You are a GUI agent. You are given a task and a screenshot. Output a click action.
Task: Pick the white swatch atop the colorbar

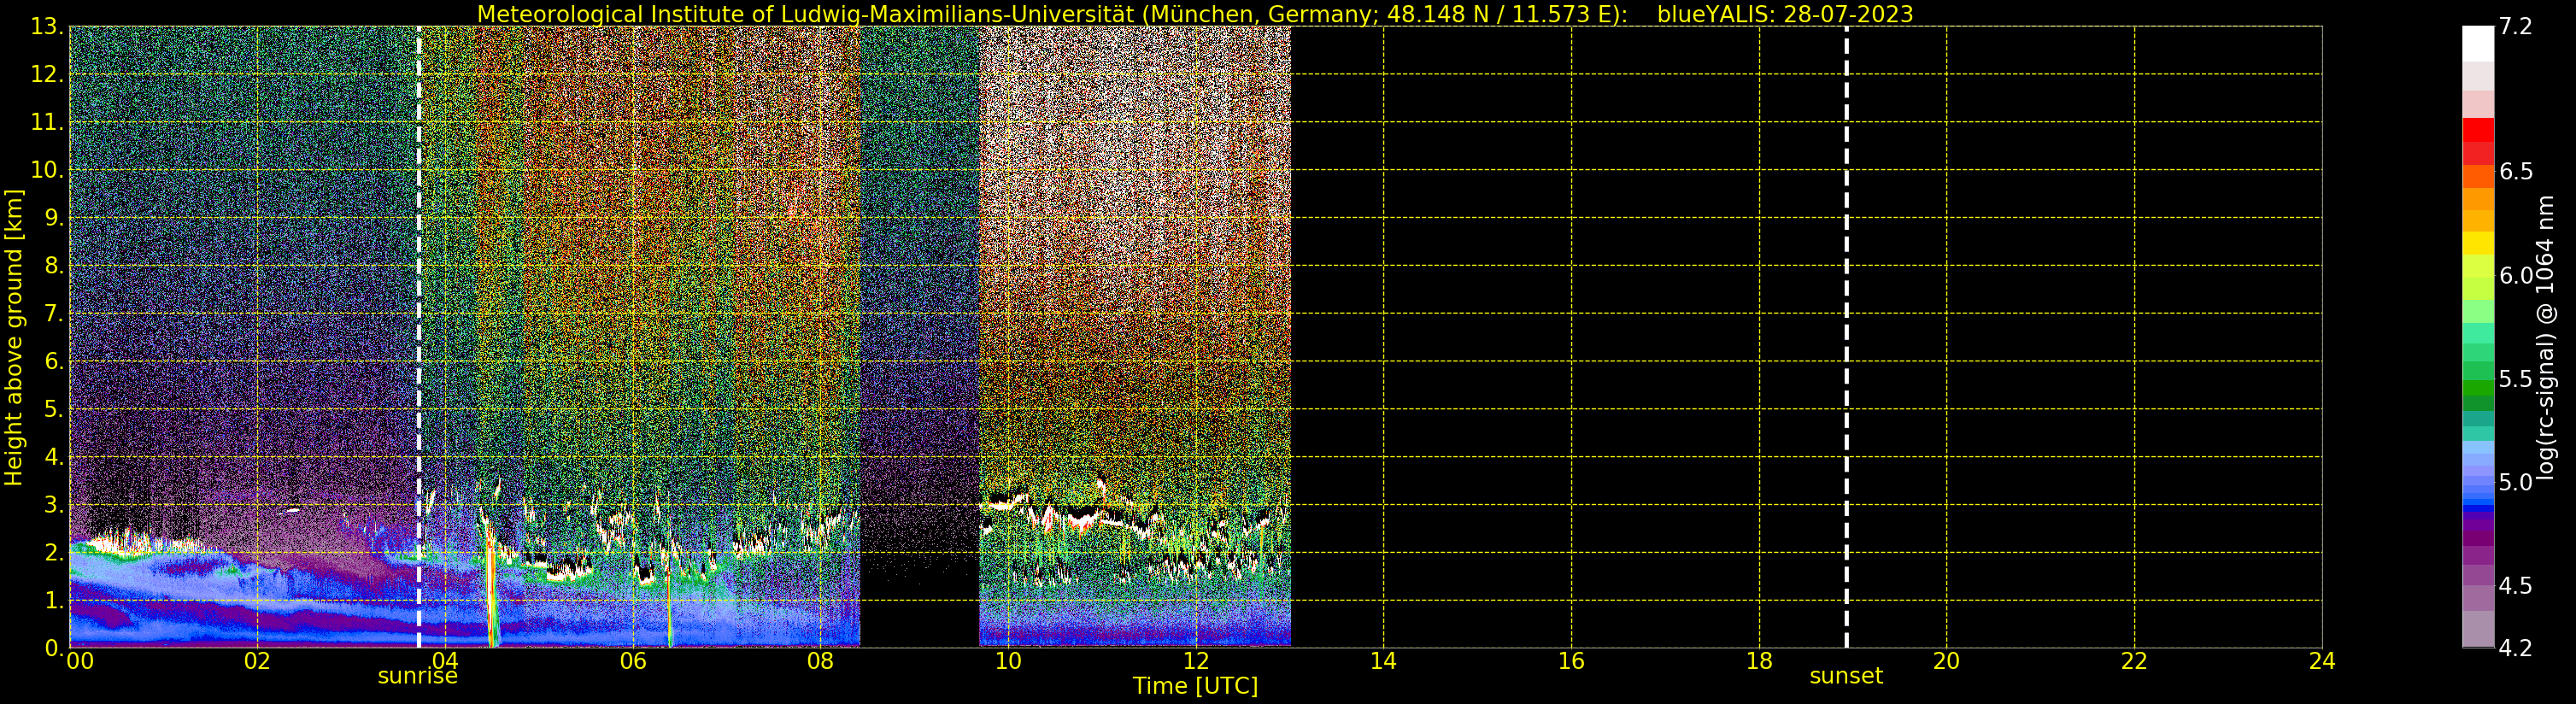(x=2478, y=43)
